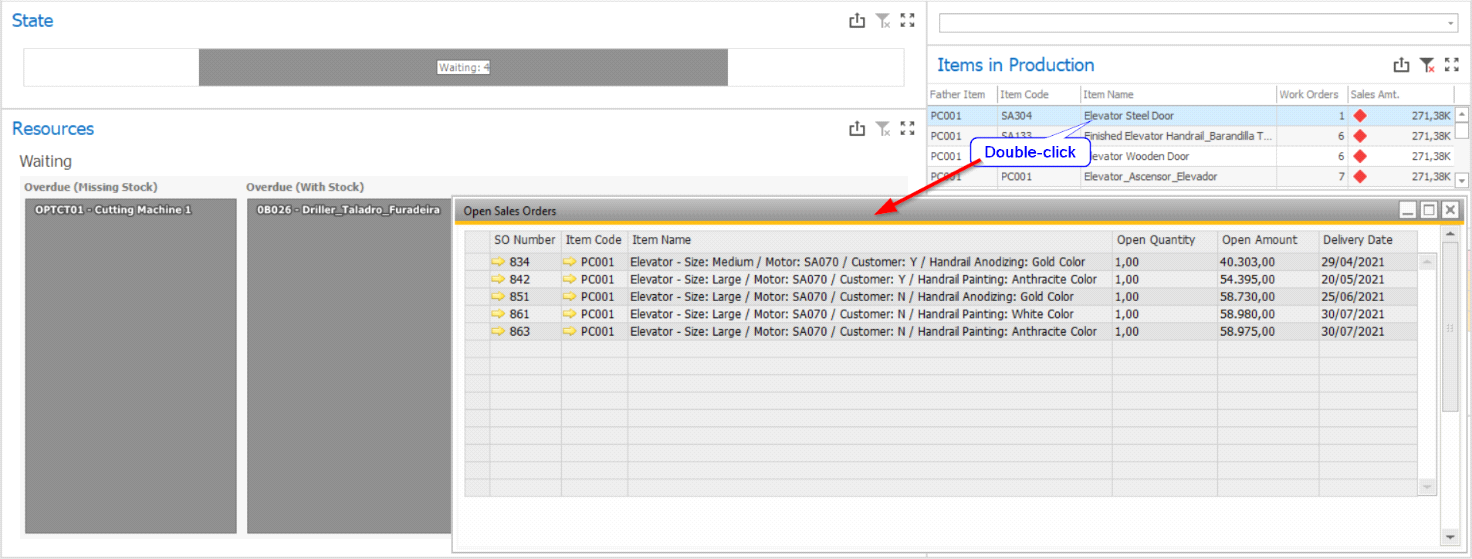
Task: Select the OPTCT01 Cutting Machine 1 tile
Action: click(130, 365)
